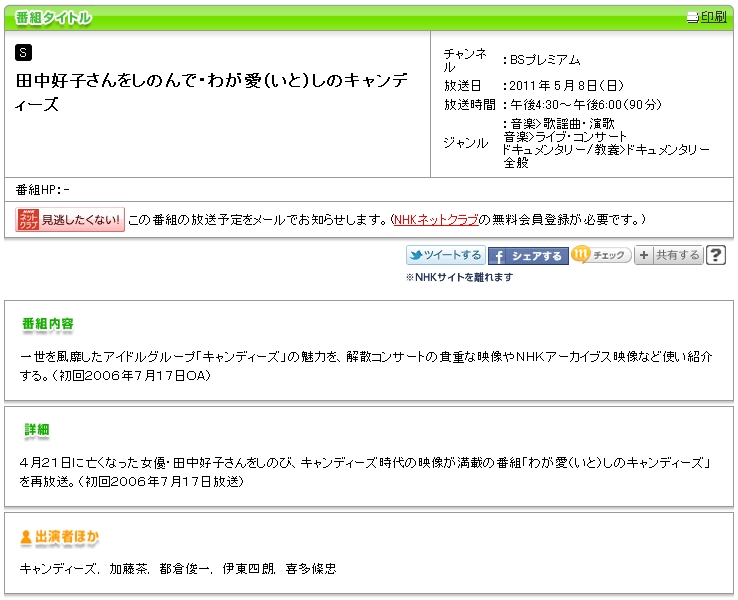Click the 詳細 section heading
738x600 pixels.
pos(37,430)
